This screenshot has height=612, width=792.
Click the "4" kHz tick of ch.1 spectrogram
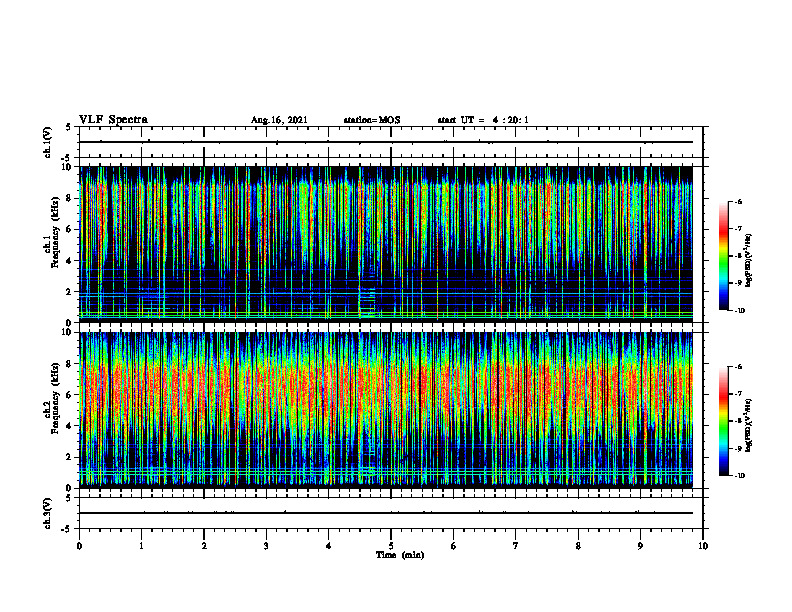click(70, 261)
